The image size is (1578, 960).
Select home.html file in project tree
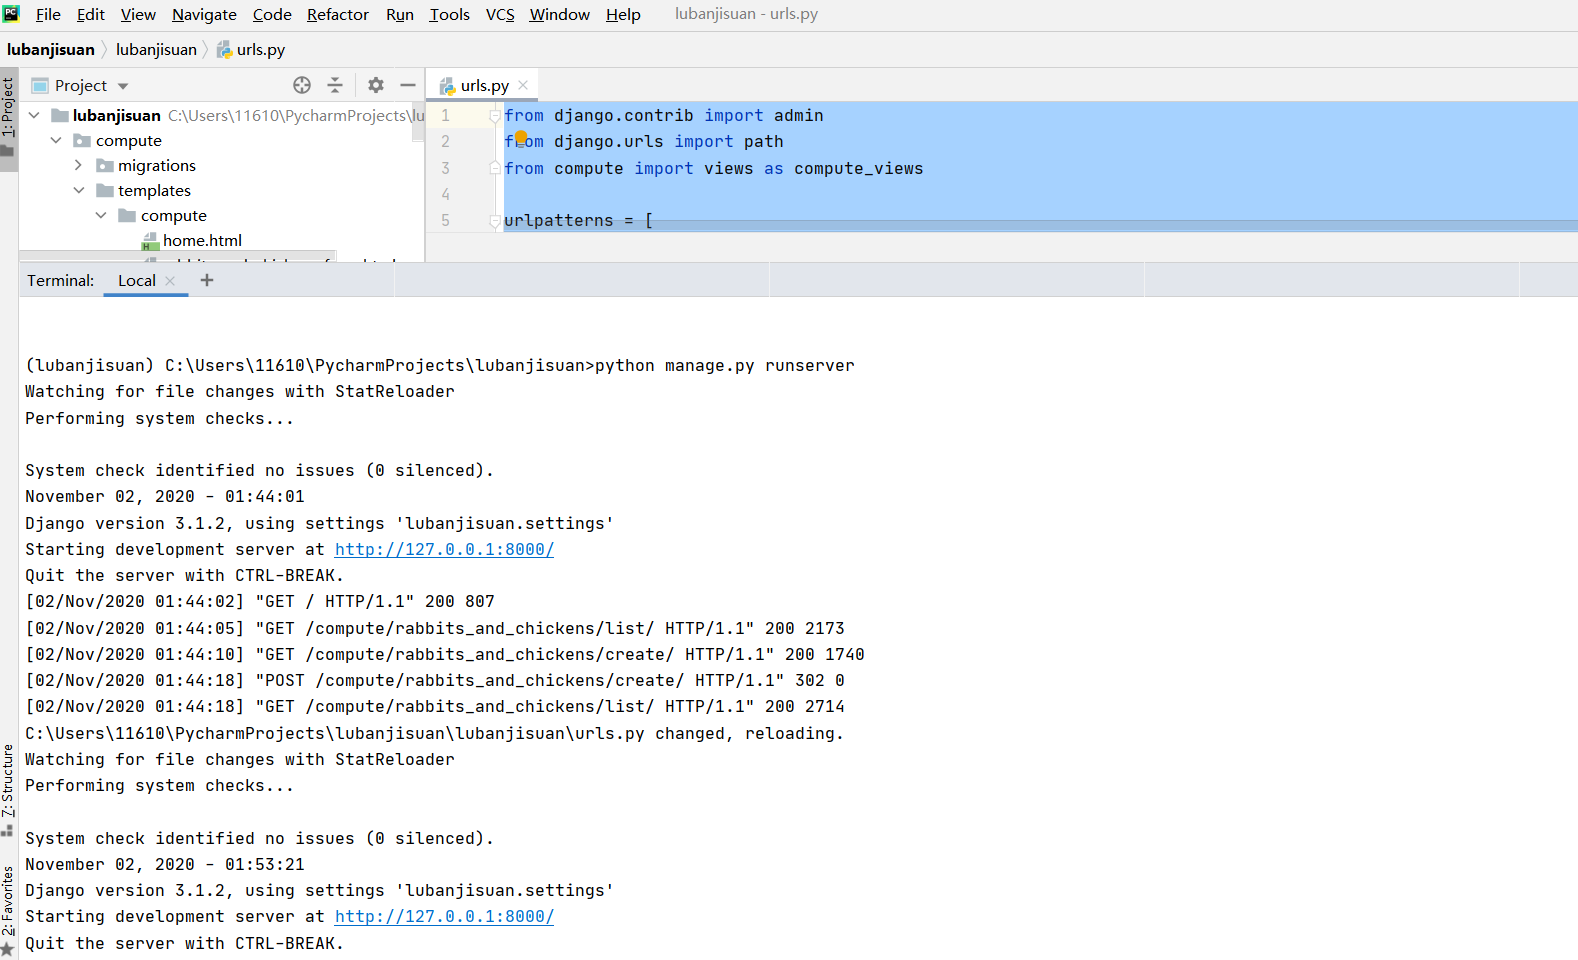(202, 240)
